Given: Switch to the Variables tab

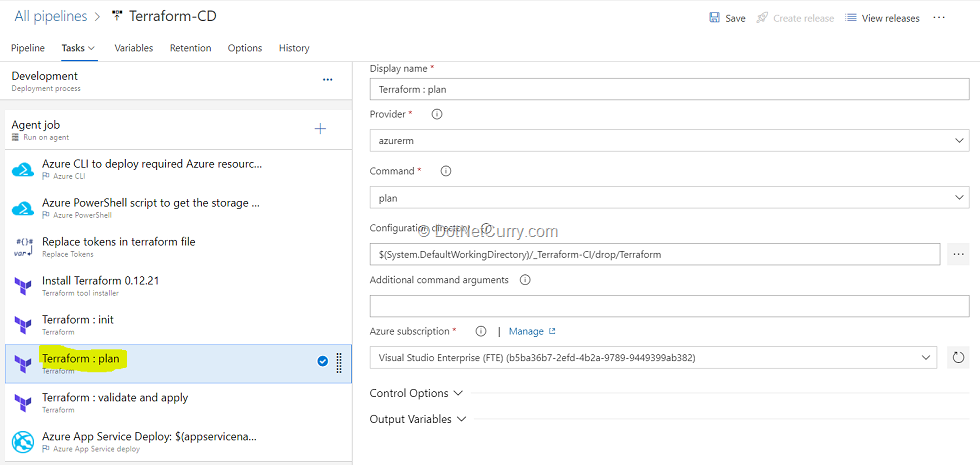Looking at the screenshot, I should 134,48.
